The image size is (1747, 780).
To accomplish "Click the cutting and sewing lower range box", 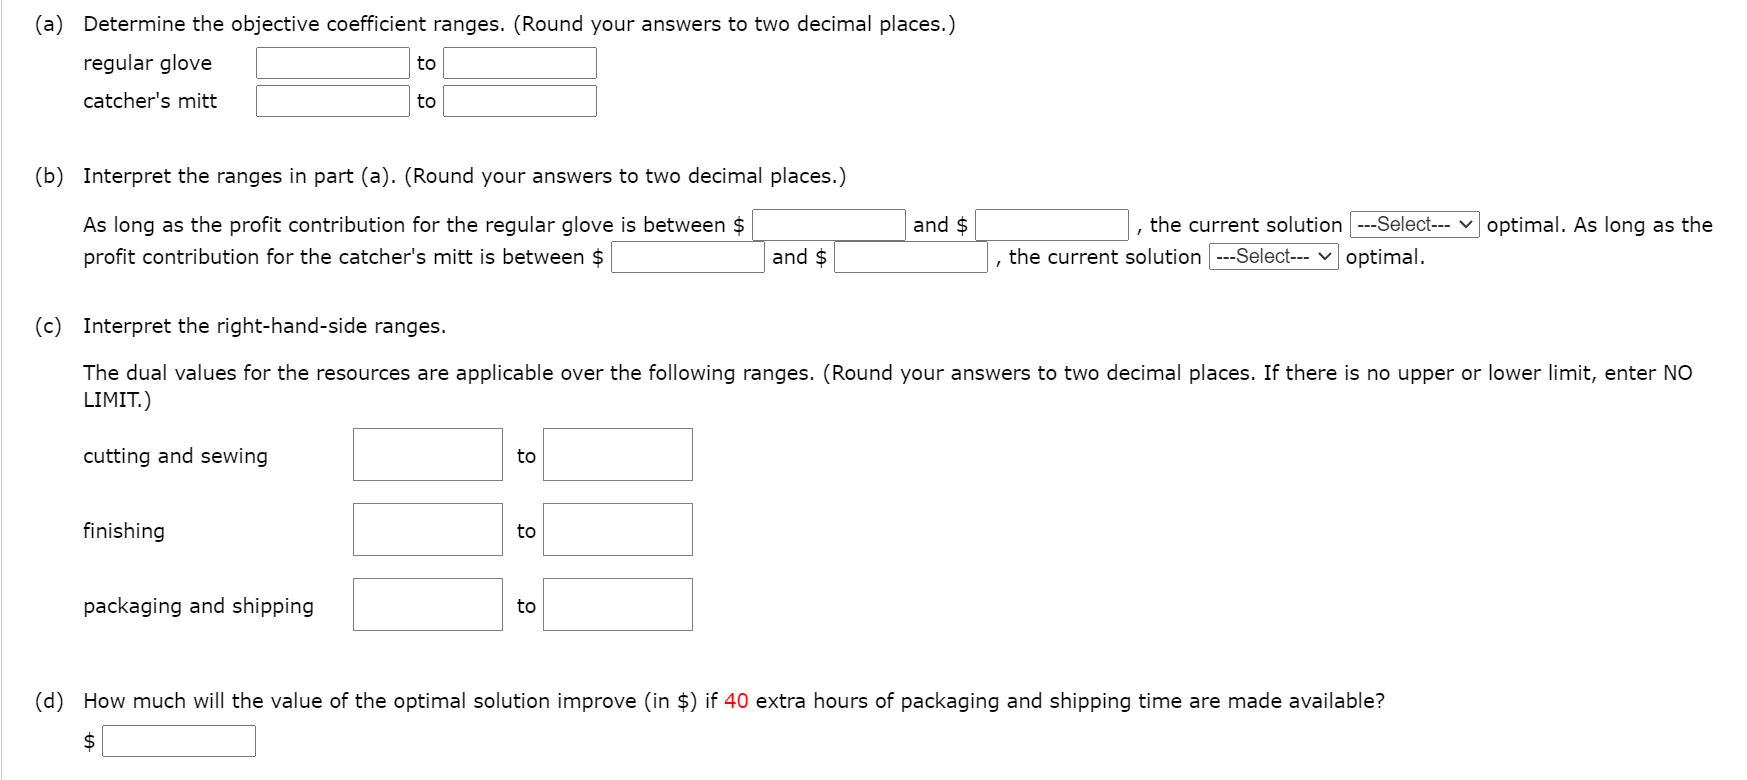I will coord(427,455).
